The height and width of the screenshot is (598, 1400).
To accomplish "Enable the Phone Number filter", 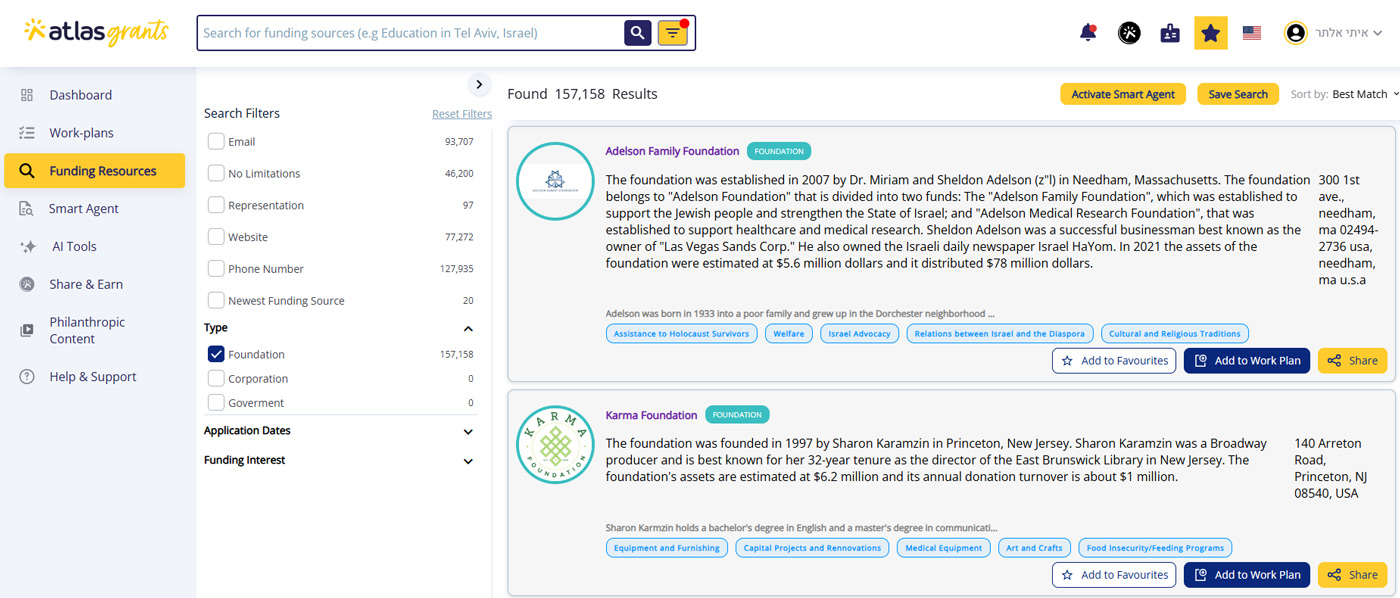I will click(x=216, y=269).
